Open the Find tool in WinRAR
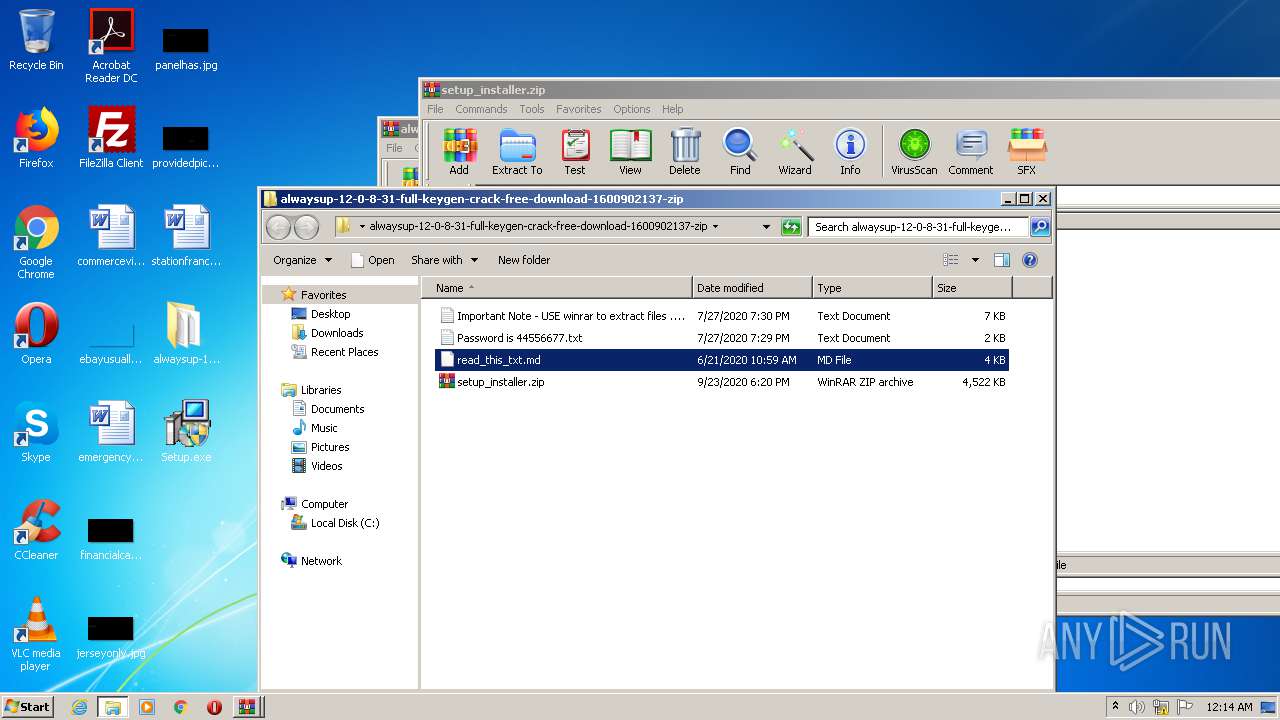 click(740, 152)
